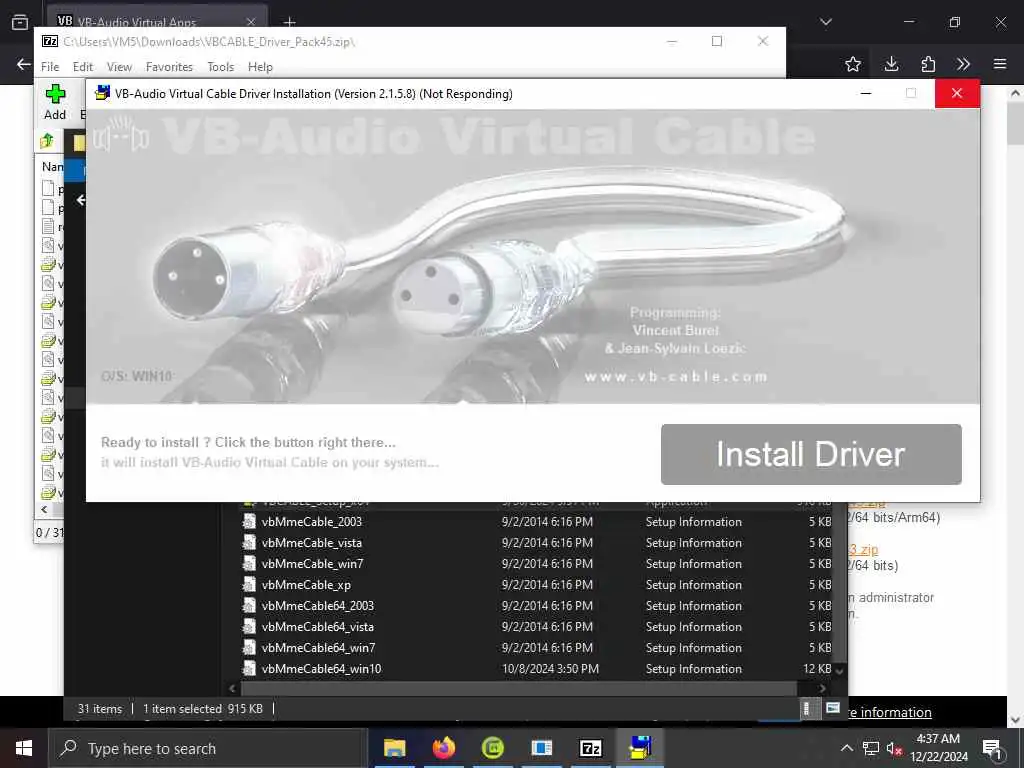Viewport: 1024px width, 768px height.
Task: Open Help menu in 7-Zip window
Action: (x=260, y=67)
